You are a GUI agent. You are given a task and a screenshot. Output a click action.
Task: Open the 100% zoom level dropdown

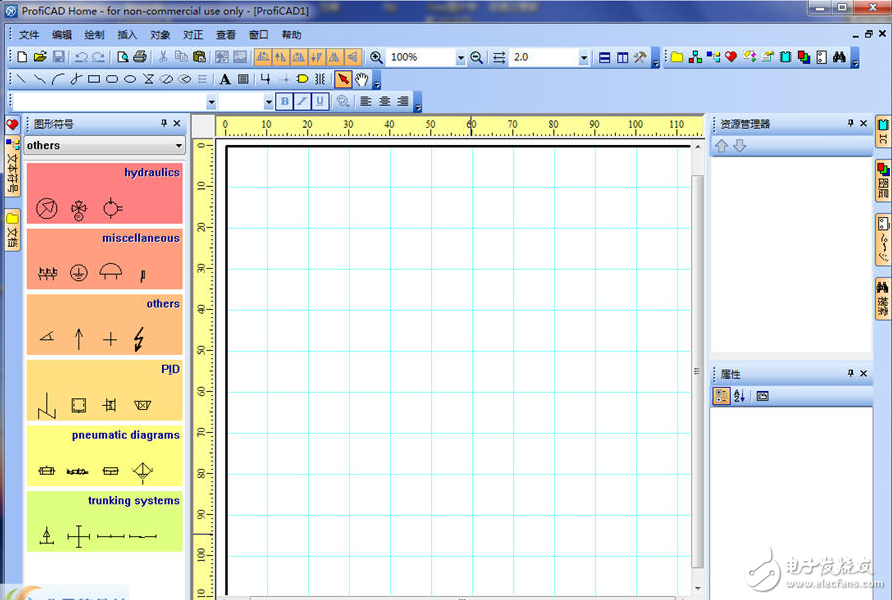[461, 58]
